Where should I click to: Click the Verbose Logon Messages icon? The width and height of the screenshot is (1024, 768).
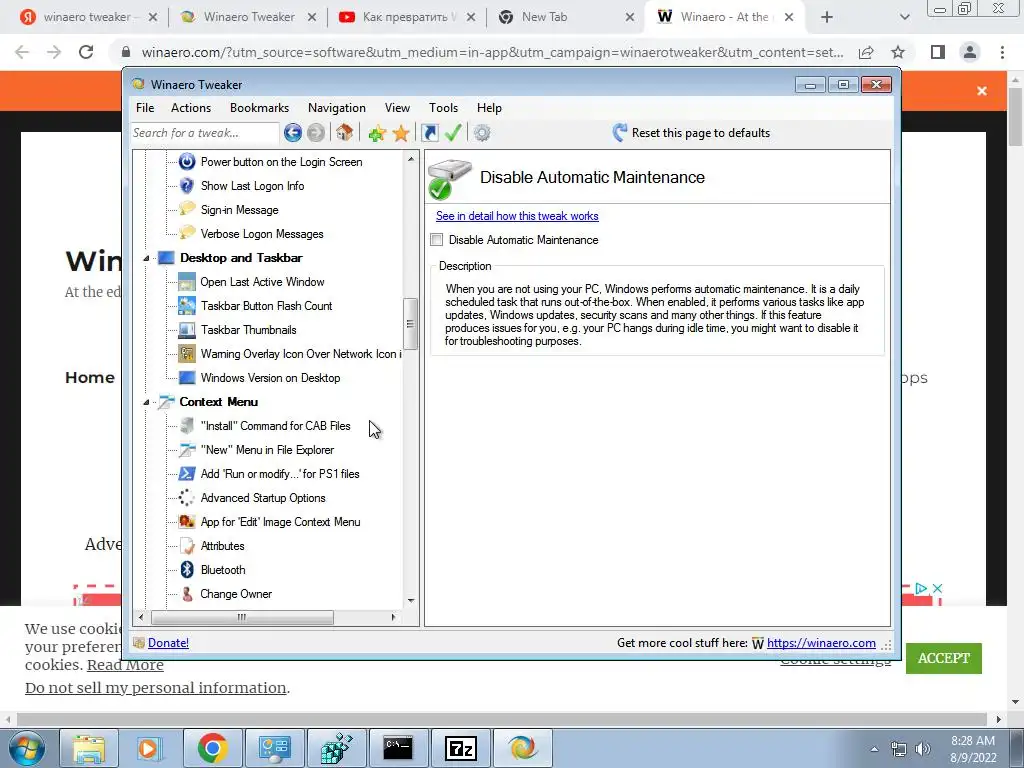(x=187, y=233)
